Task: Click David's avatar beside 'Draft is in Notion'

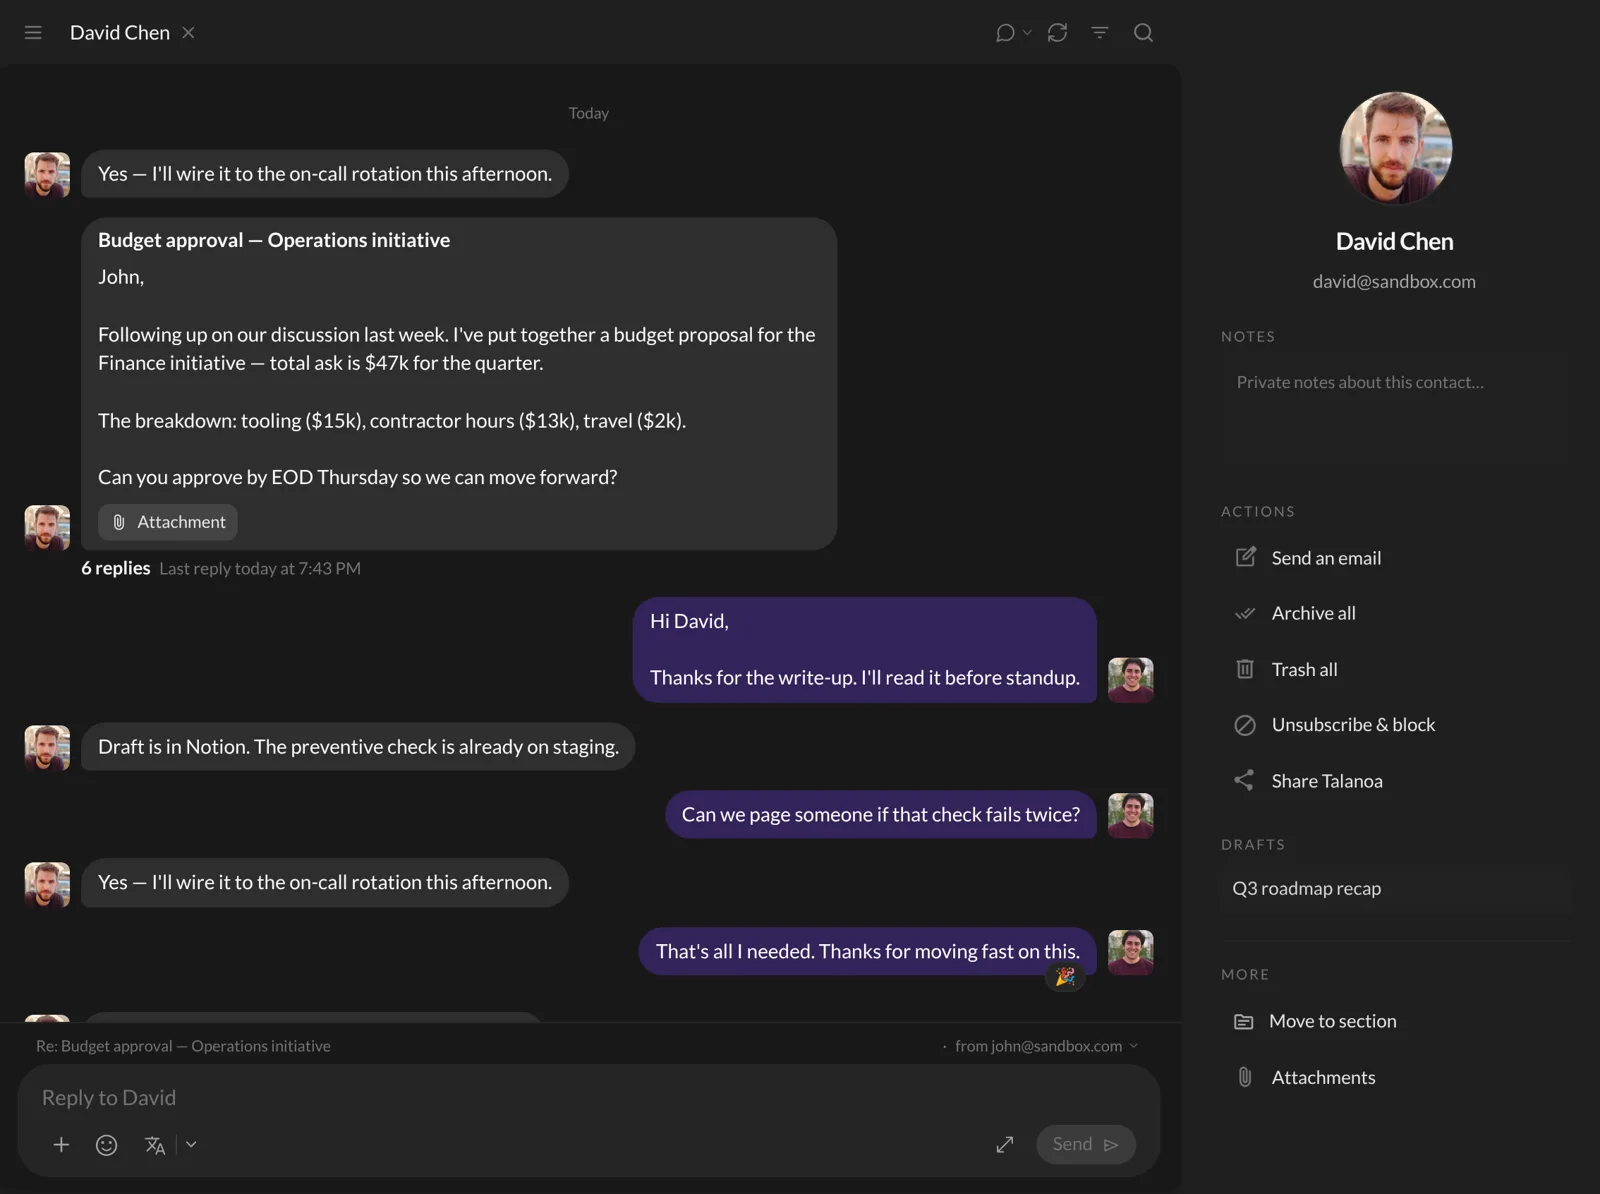Action: pyautogui.click(x=47, y=748)
